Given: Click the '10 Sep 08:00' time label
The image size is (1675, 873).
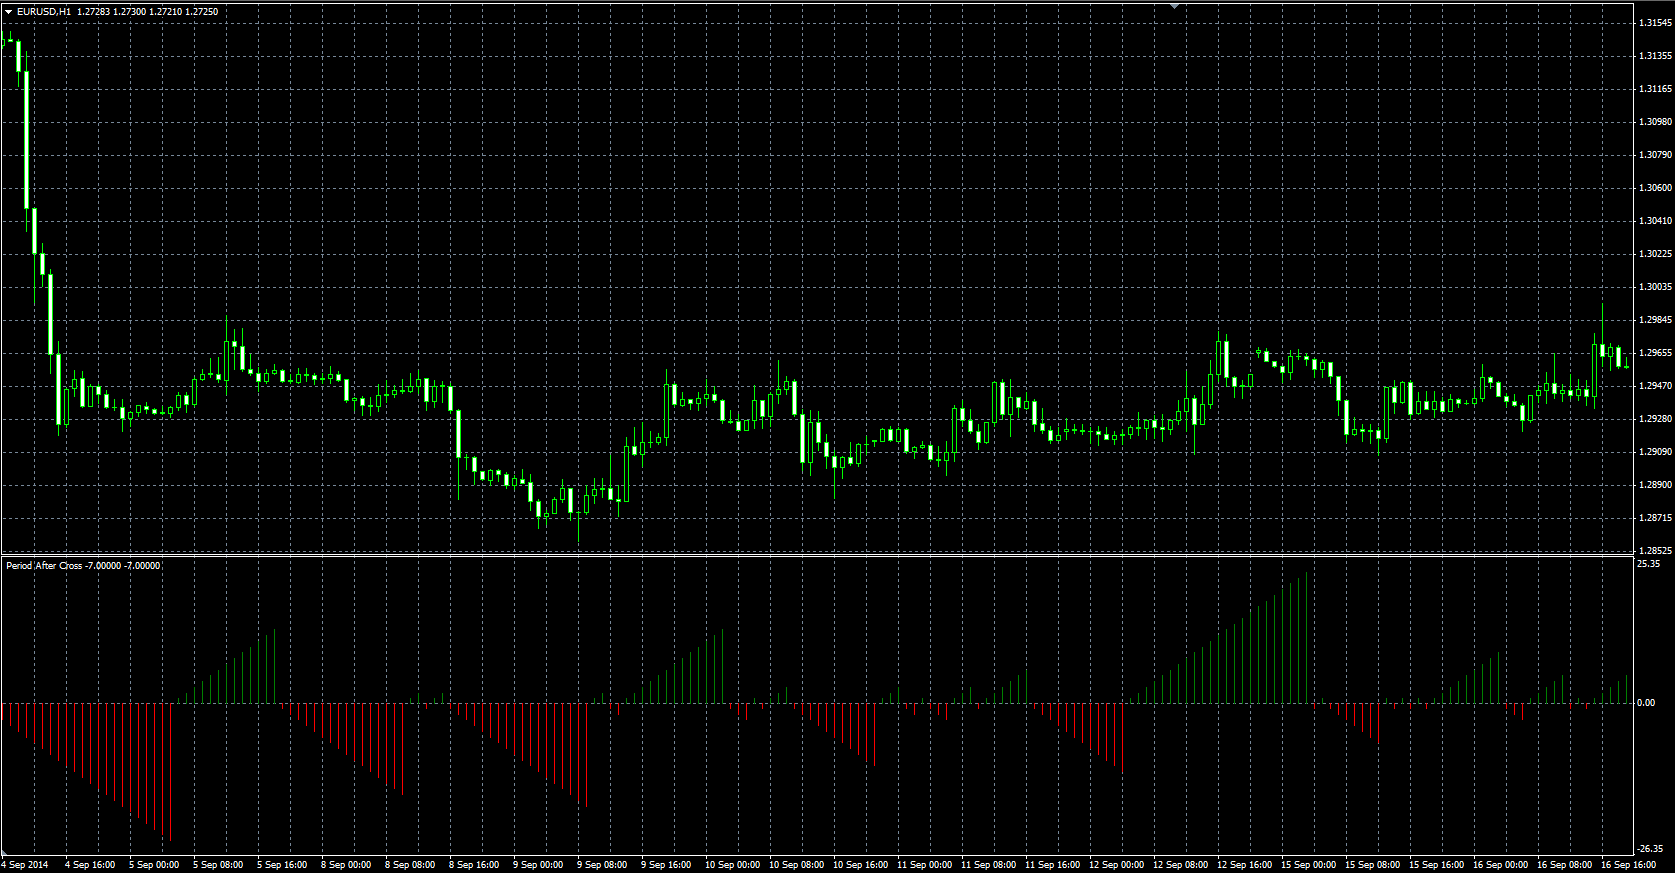Looking at the screenshot, I should point(795,865).
